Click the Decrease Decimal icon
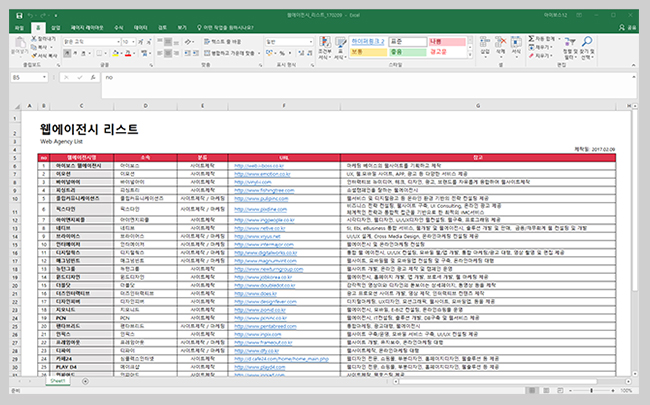This screenshot has height=405, width=650. click(x=309, y=53)
